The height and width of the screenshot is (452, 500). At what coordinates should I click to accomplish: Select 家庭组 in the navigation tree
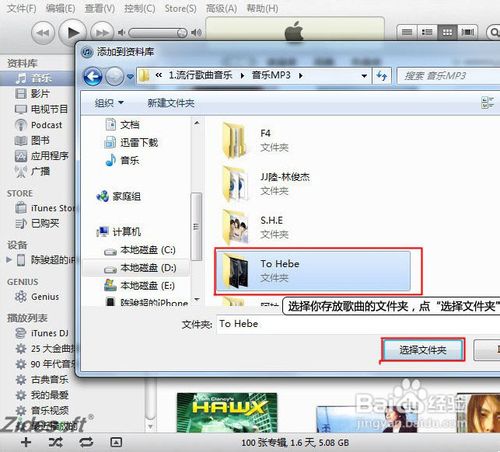pyautogui.click(x=119, y=196)
